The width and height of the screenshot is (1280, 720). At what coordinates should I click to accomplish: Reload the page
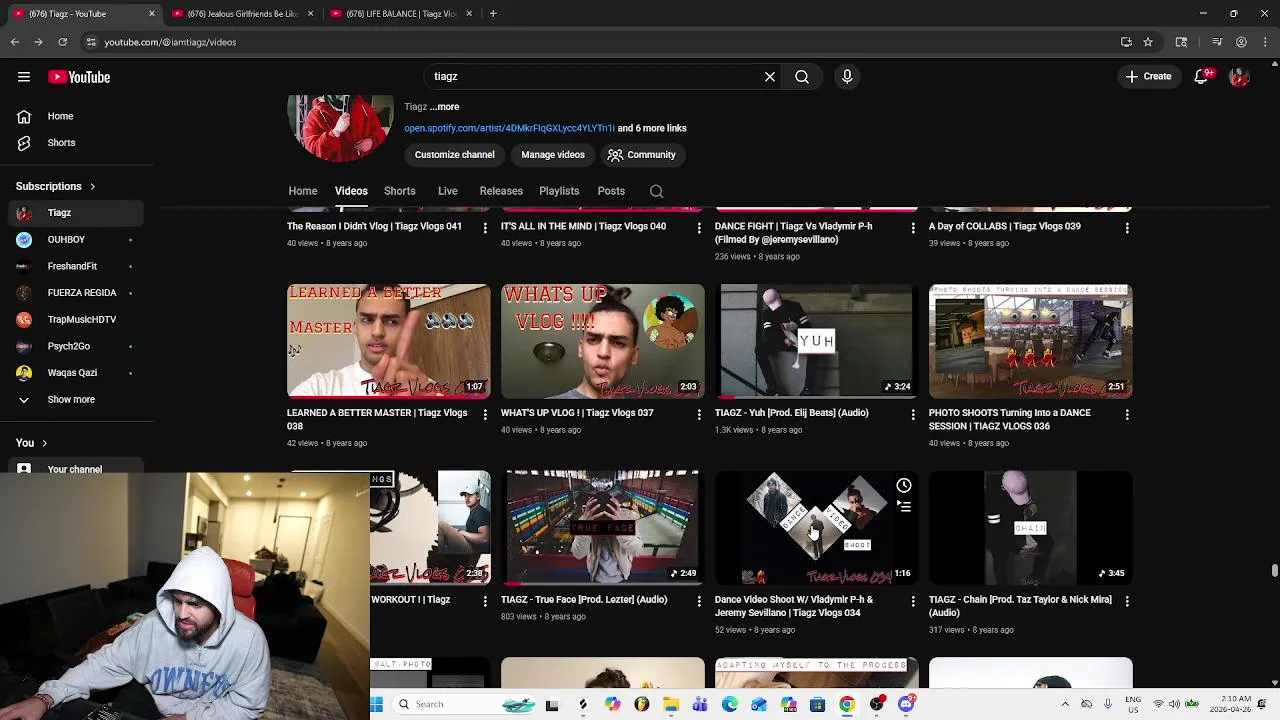[x=63, y=42]
